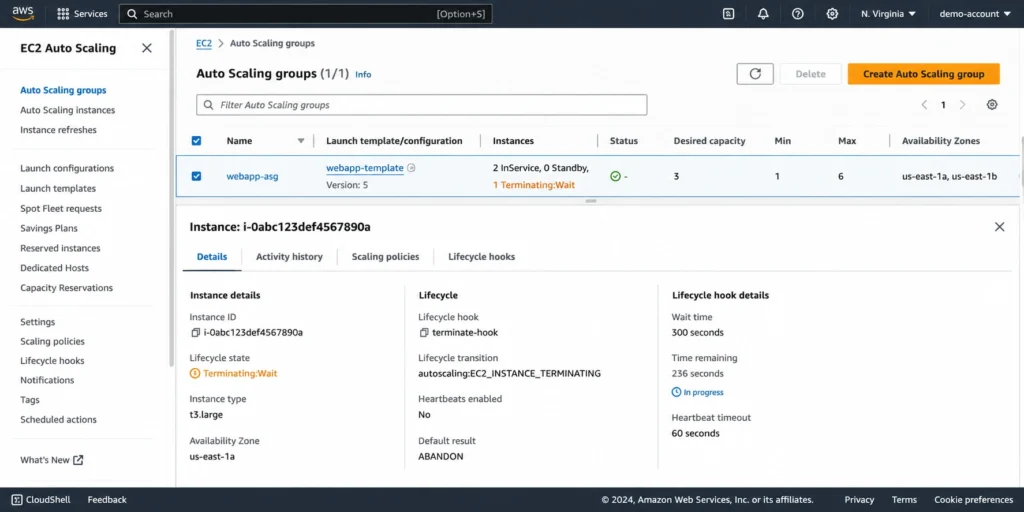Image resolution: width=1024 pixels, height=512 pixels.
Task: Select Auto Scaling groups in sidebar
Action: [63, 91]
